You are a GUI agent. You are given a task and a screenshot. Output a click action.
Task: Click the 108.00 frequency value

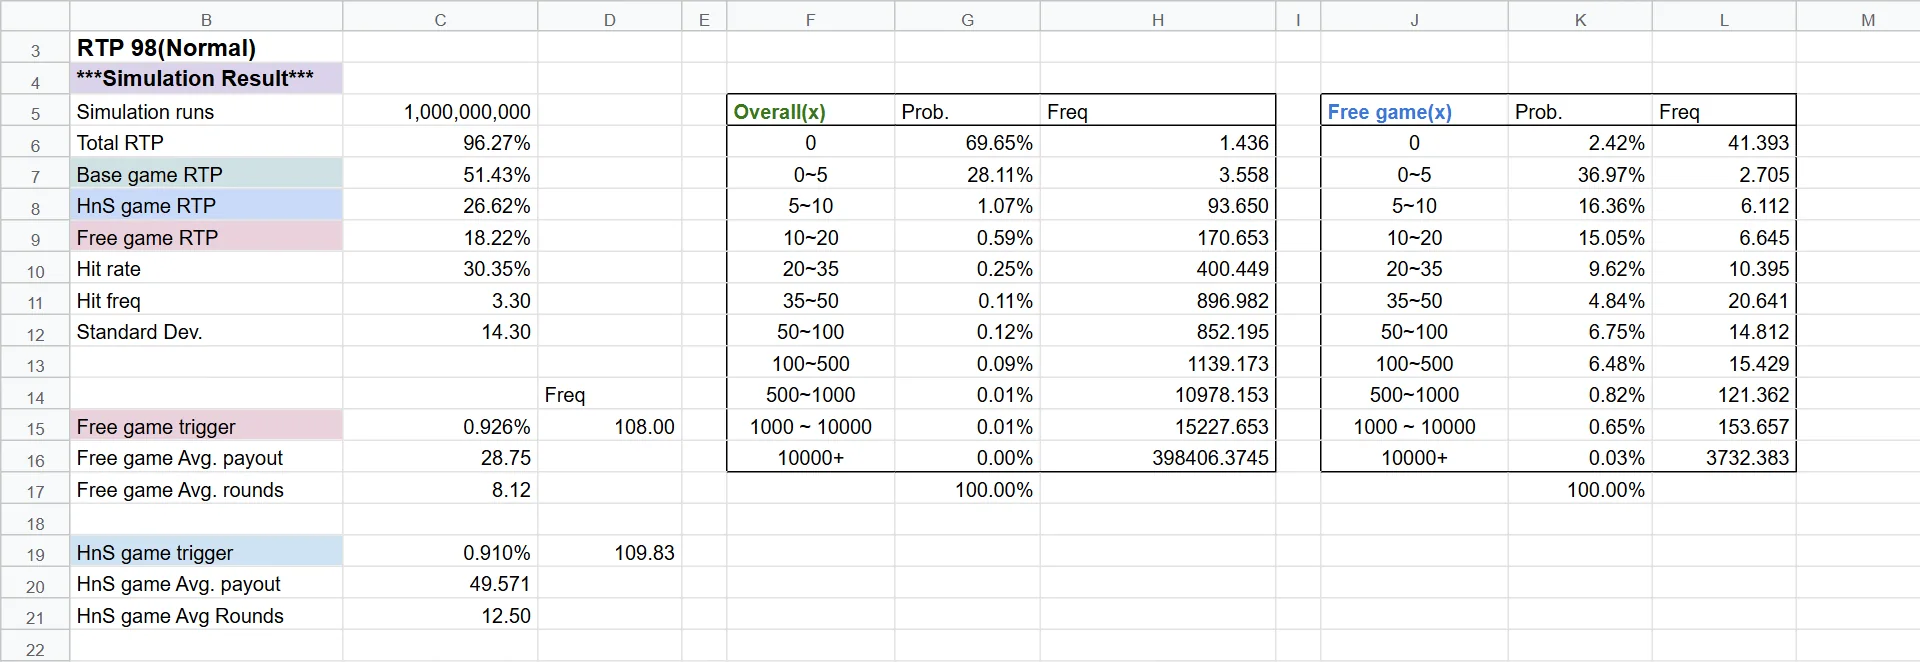click(610, 426)
